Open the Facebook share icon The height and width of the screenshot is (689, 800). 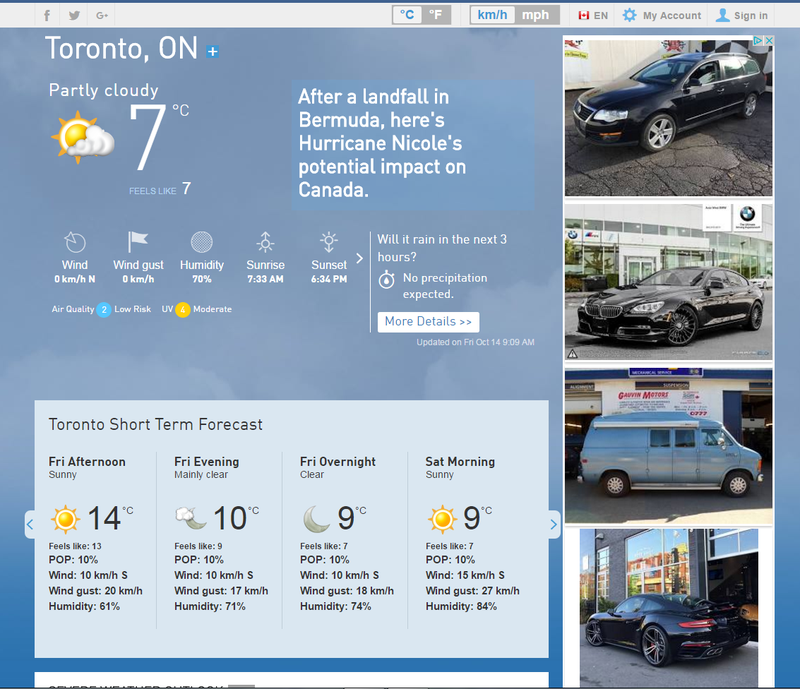(x=47, y=15)
